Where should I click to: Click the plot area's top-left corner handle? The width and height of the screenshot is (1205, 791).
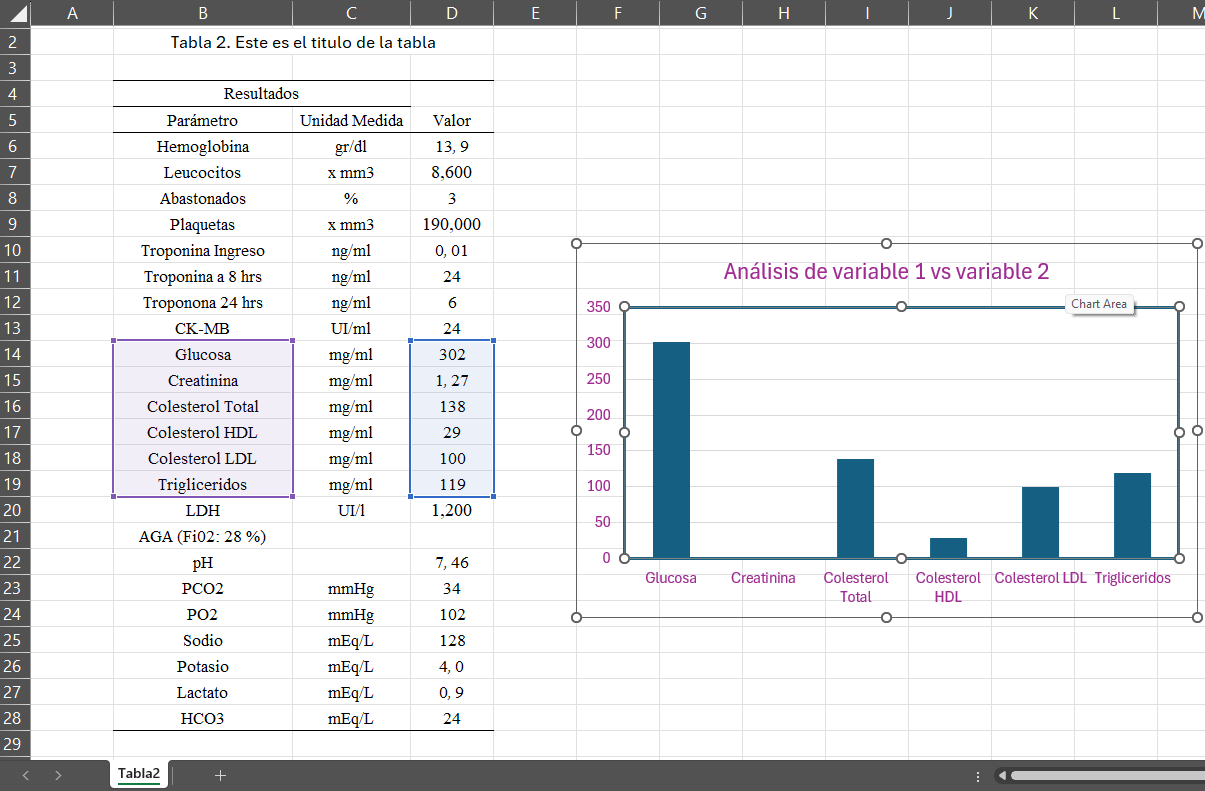[625, 307]
